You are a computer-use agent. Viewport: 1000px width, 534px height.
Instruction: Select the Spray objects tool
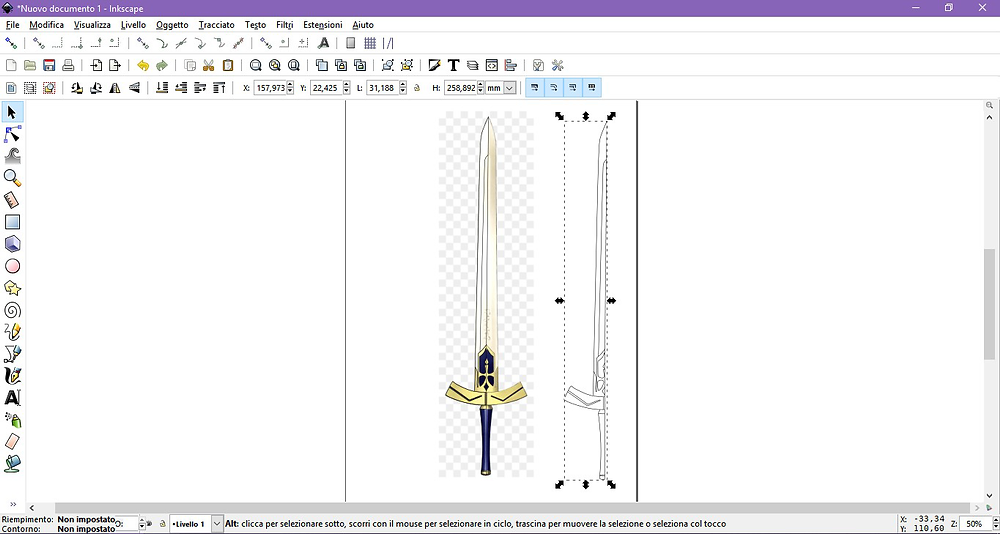tap(12, 419)
